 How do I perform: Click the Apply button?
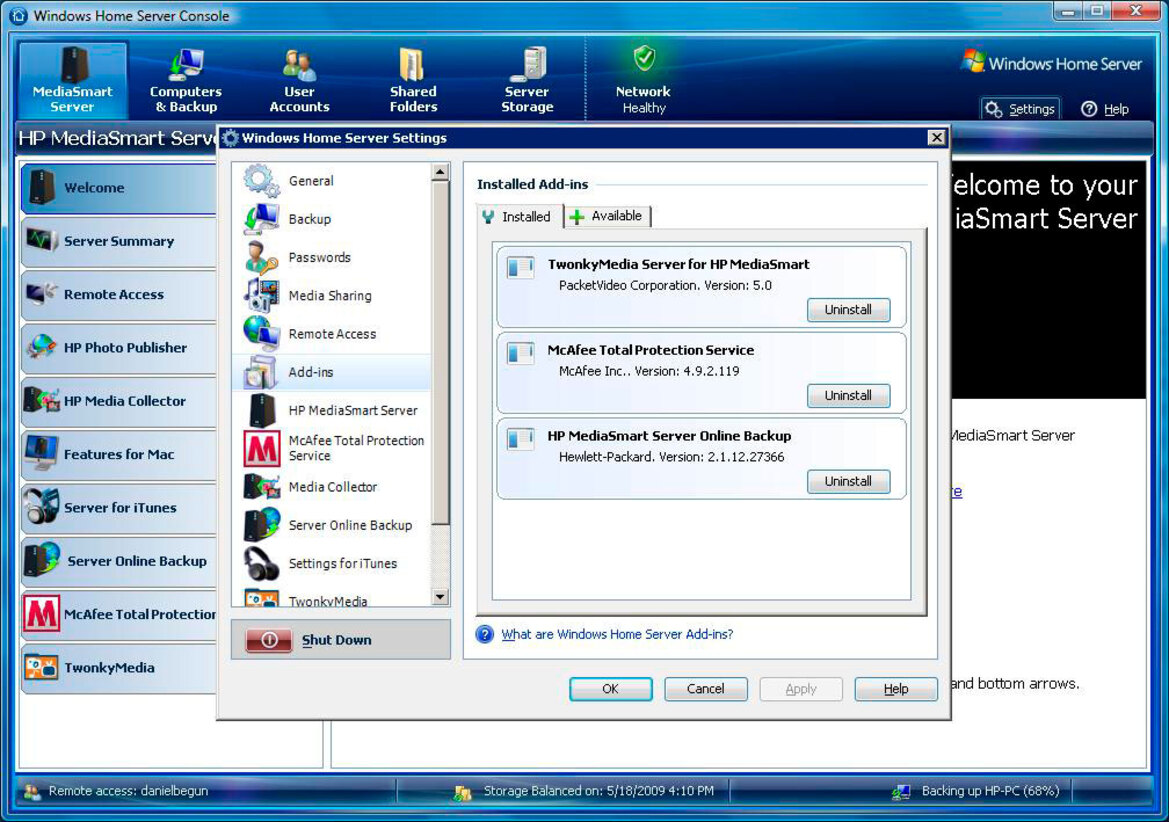tap(801, 689)
